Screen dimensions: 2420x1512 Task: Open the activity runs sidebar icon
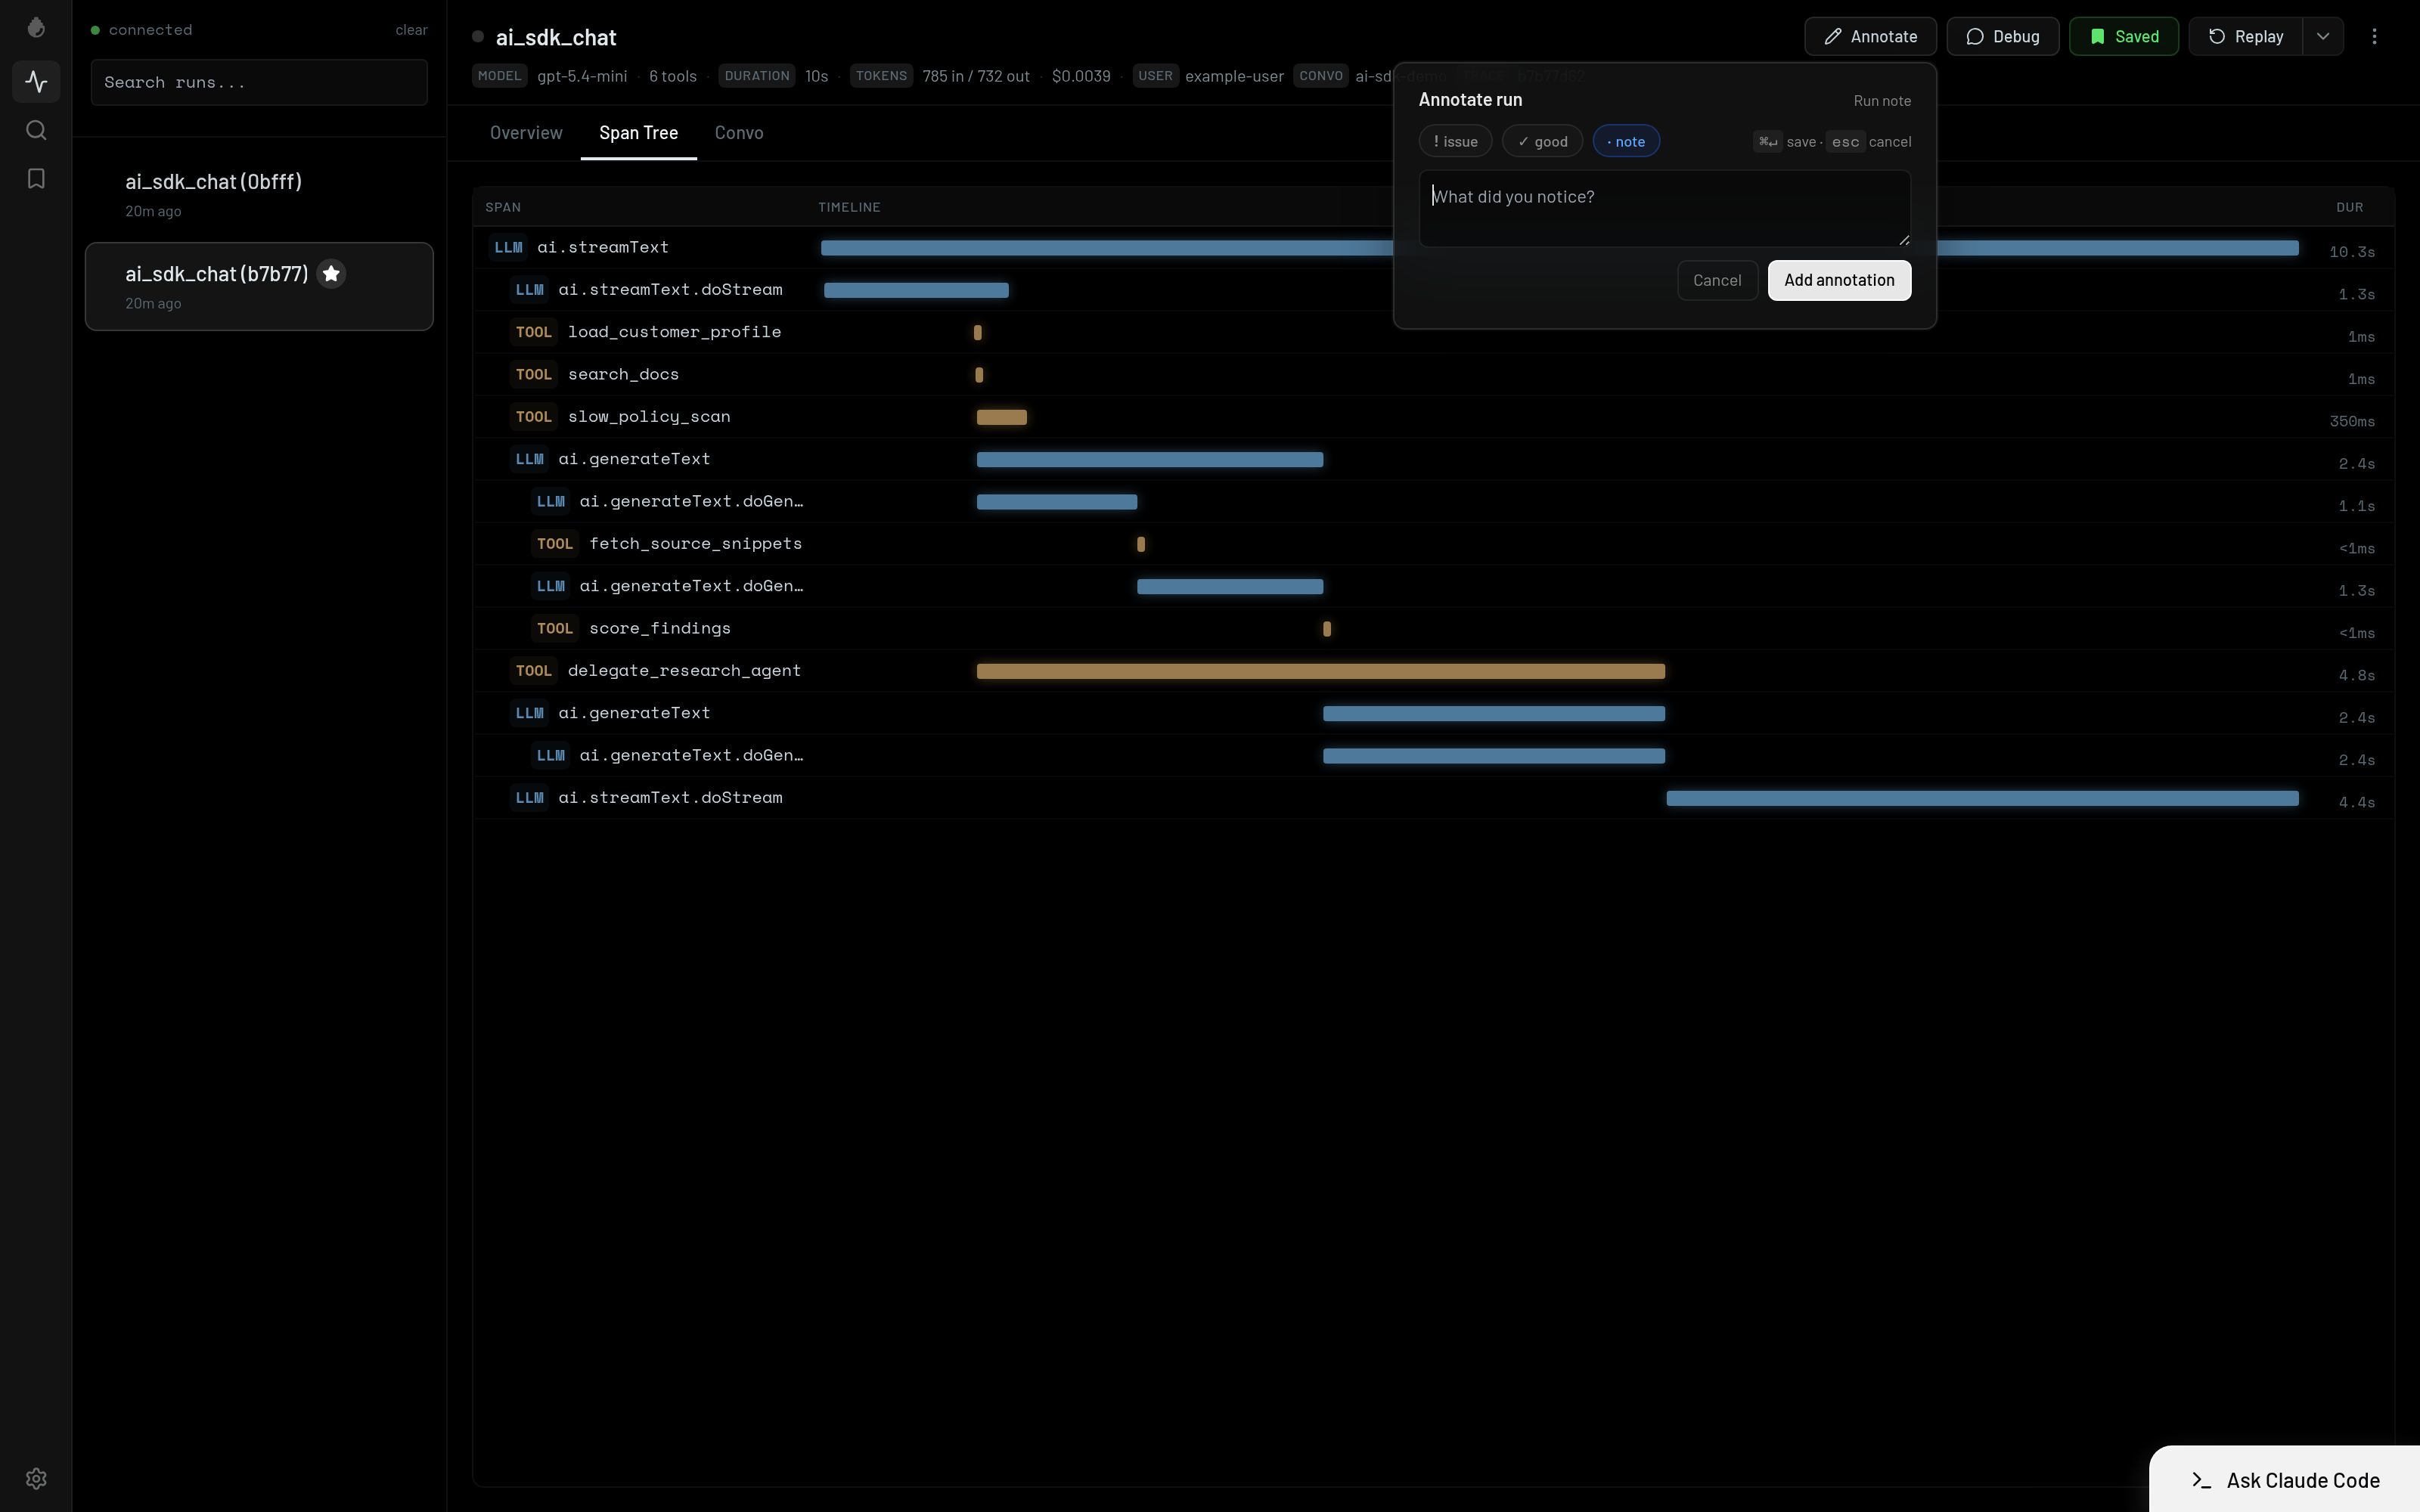[x=36, y=81]
